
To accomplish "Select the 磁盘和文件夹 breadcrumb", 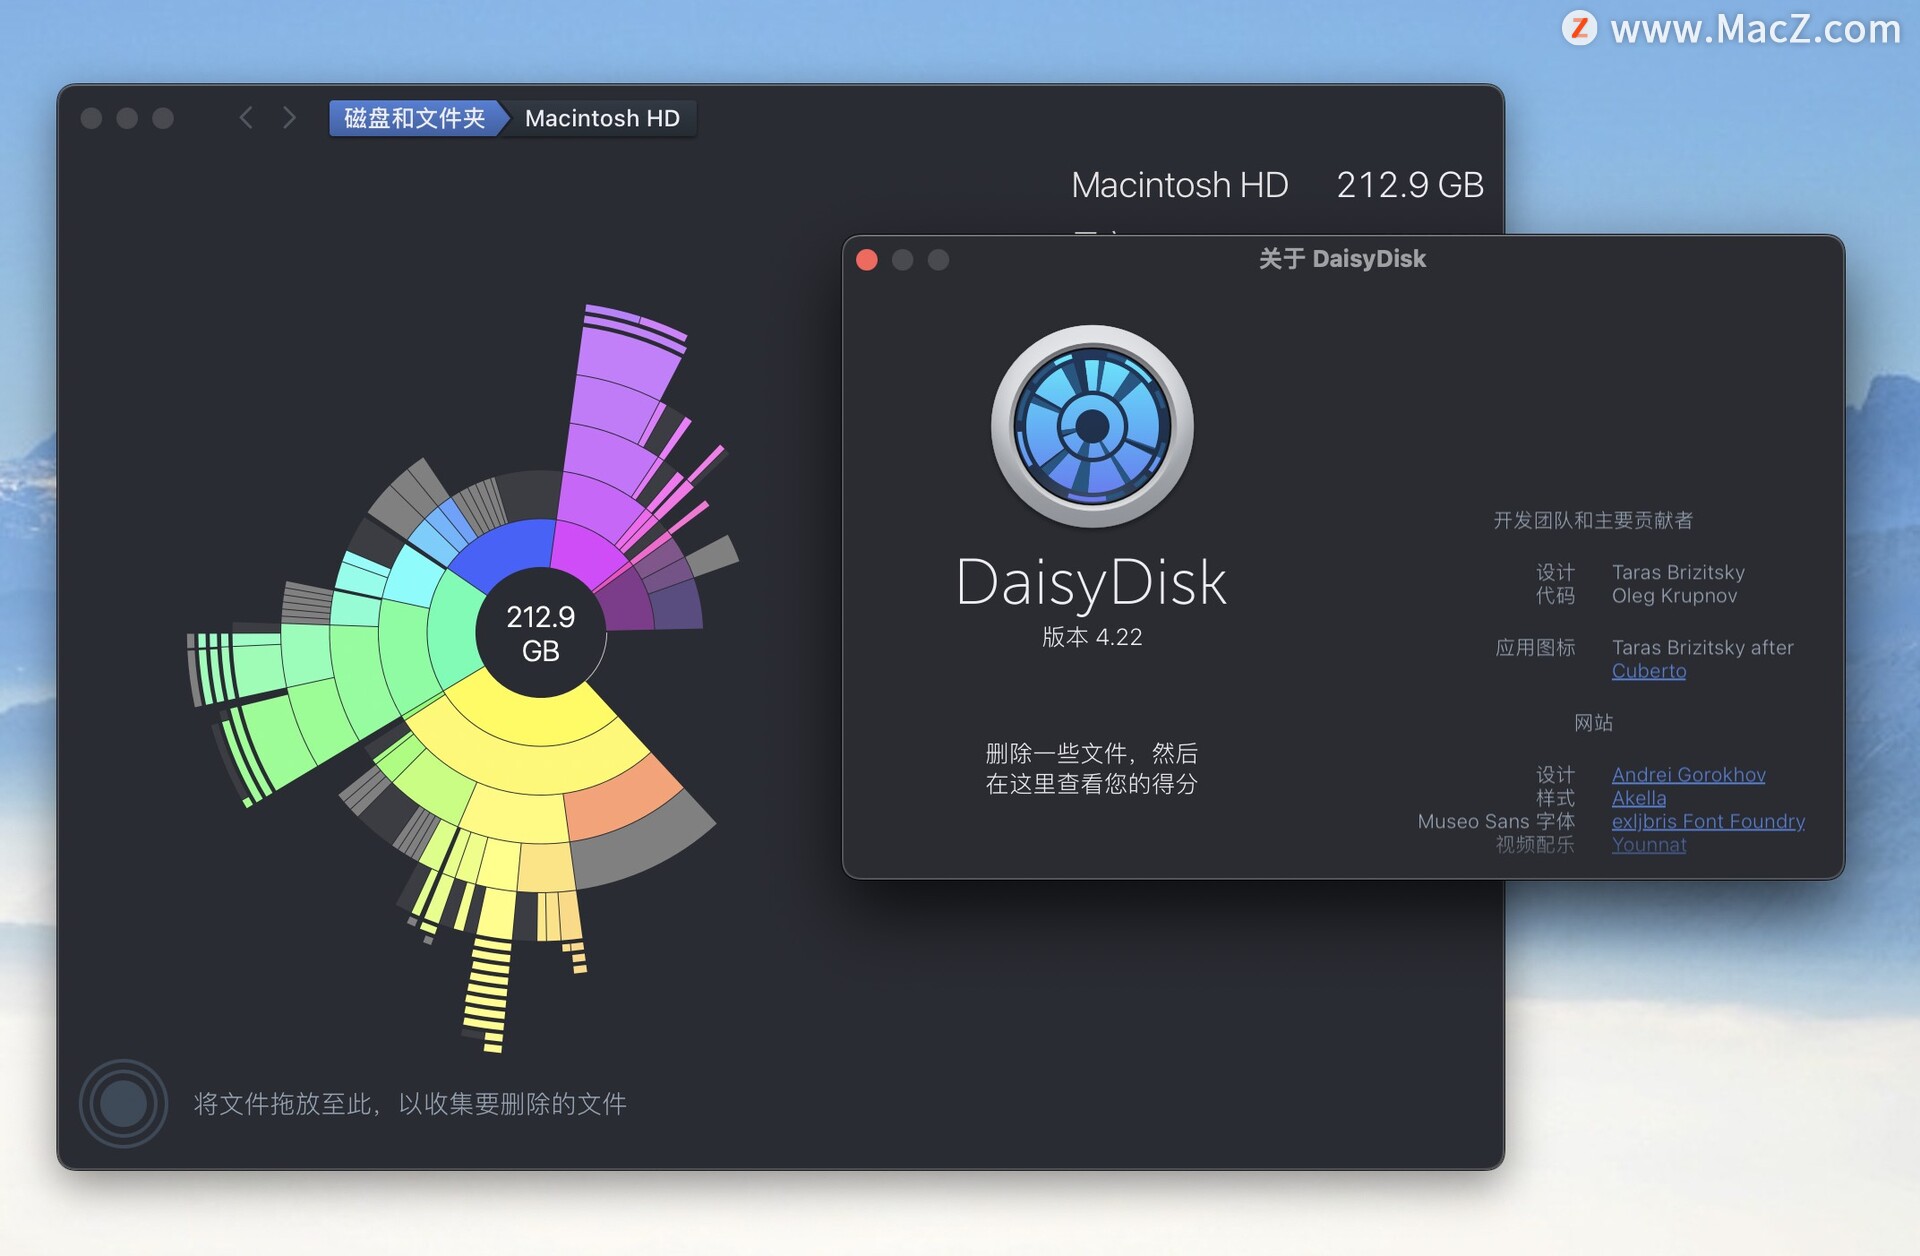I will [414, 118].
